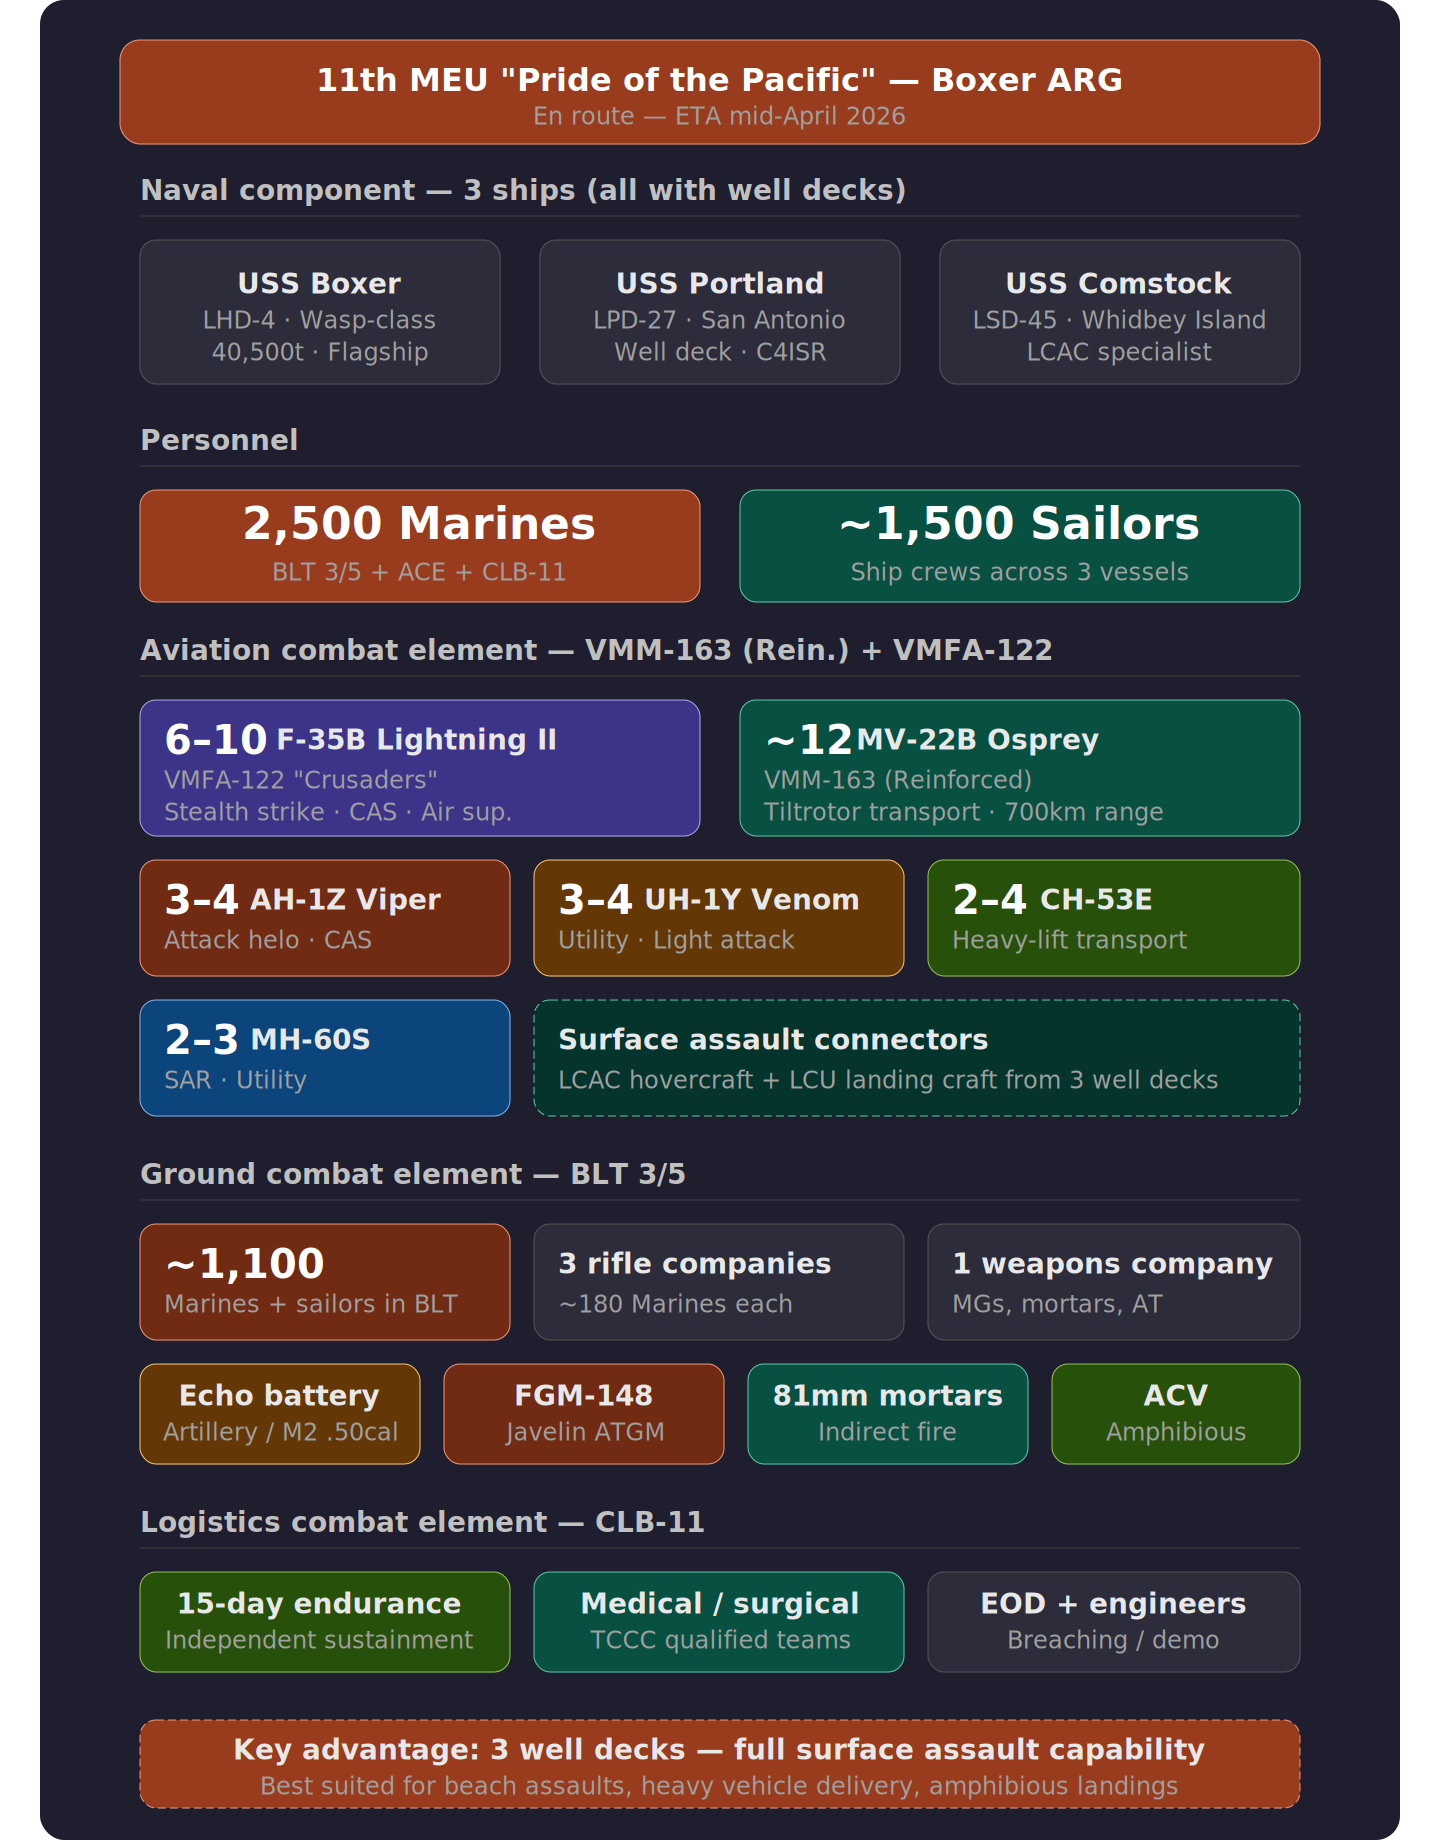Click the Echo battery artillery card
Viewport: 1440px width, 1840px height.
pos(280,1414)
